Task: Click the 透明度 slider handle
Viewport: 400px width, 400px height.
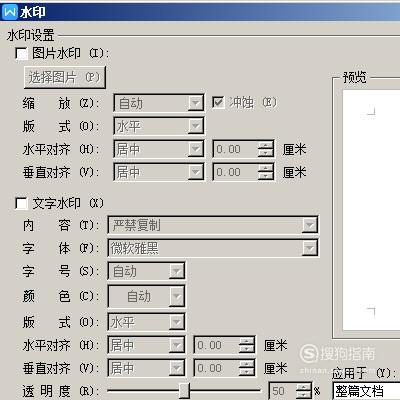Action: click(x=184, y=391)
